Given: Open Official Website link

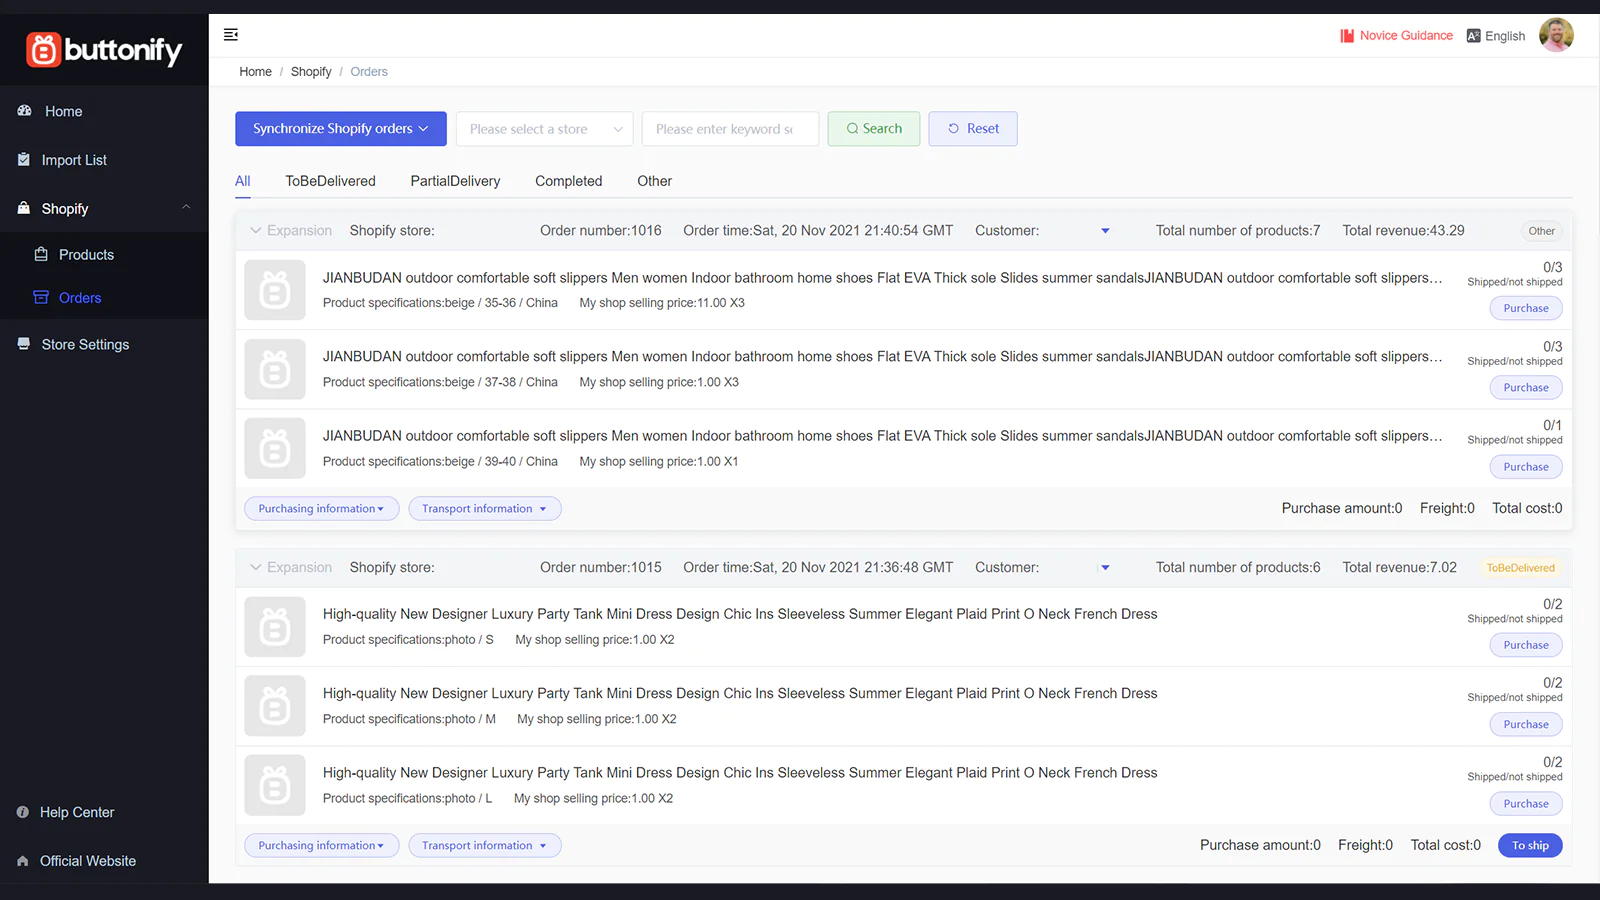Looking at the screenshot, I should (x=88, y=861).
